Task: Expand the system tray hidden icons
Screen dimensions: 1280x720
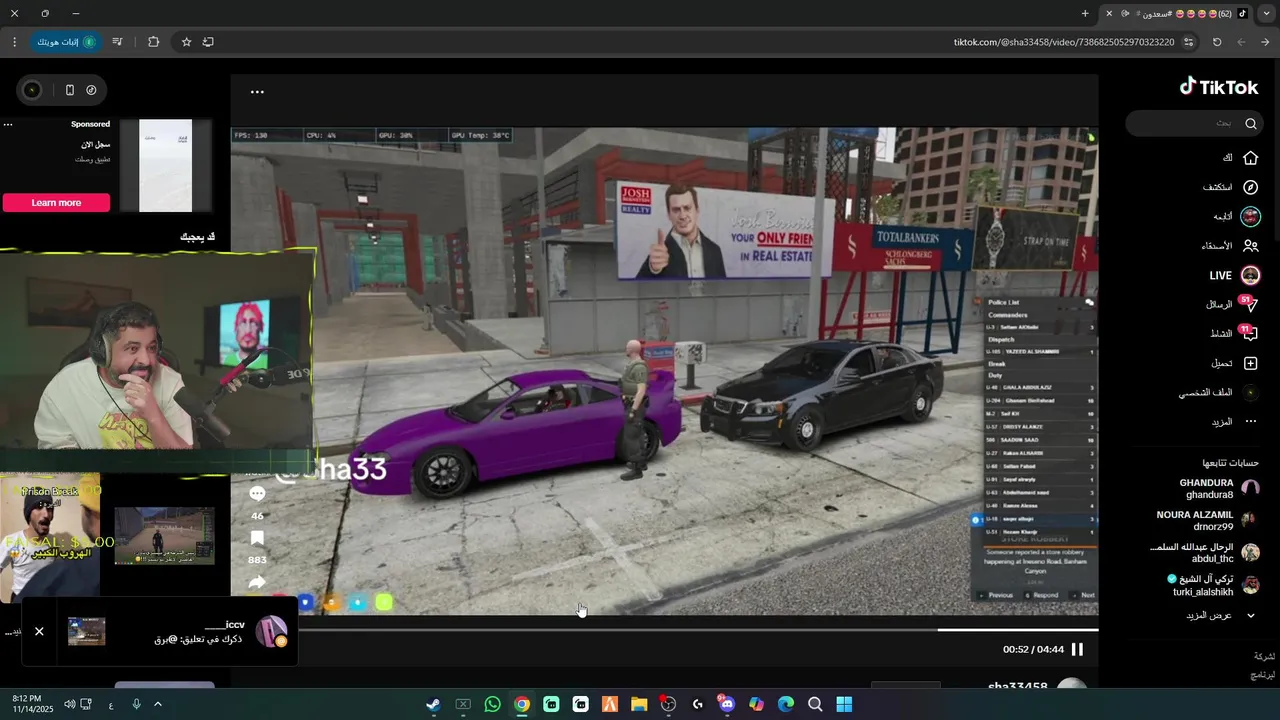Action: [158, 704]
